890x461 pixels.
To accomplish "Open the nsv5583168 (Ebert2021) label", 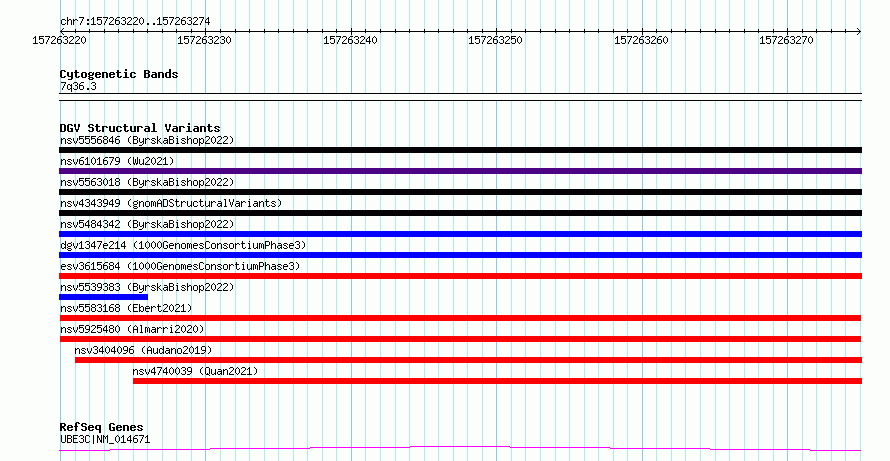I will tap(126, 308).
